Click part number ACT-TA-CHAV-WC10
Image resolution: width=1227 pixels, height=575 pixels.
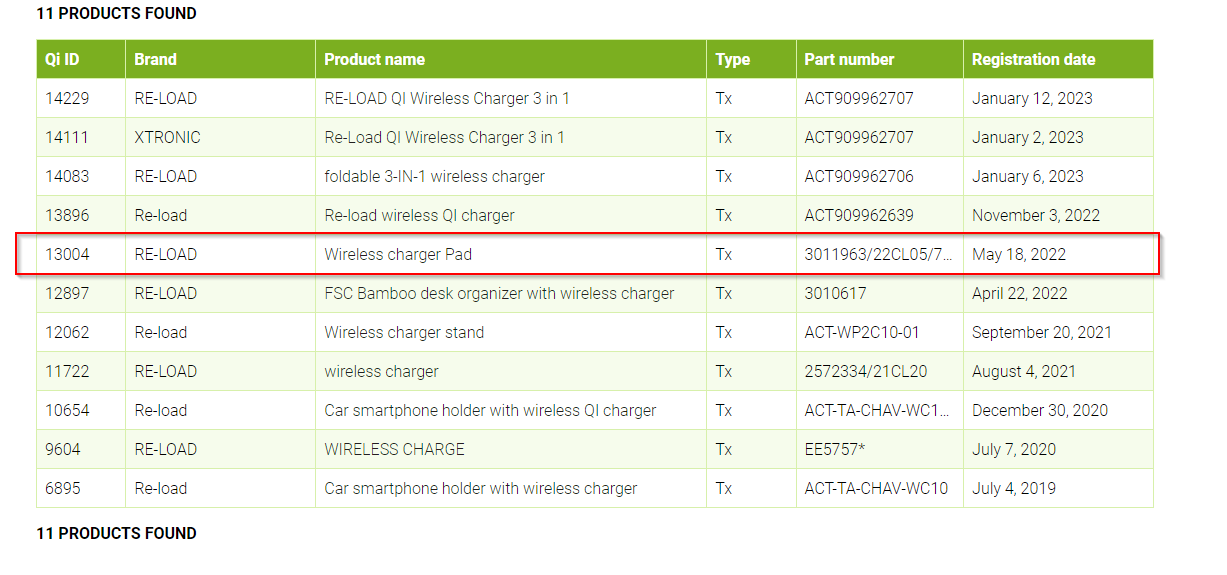pyautogui.click(x=876, y=489)
